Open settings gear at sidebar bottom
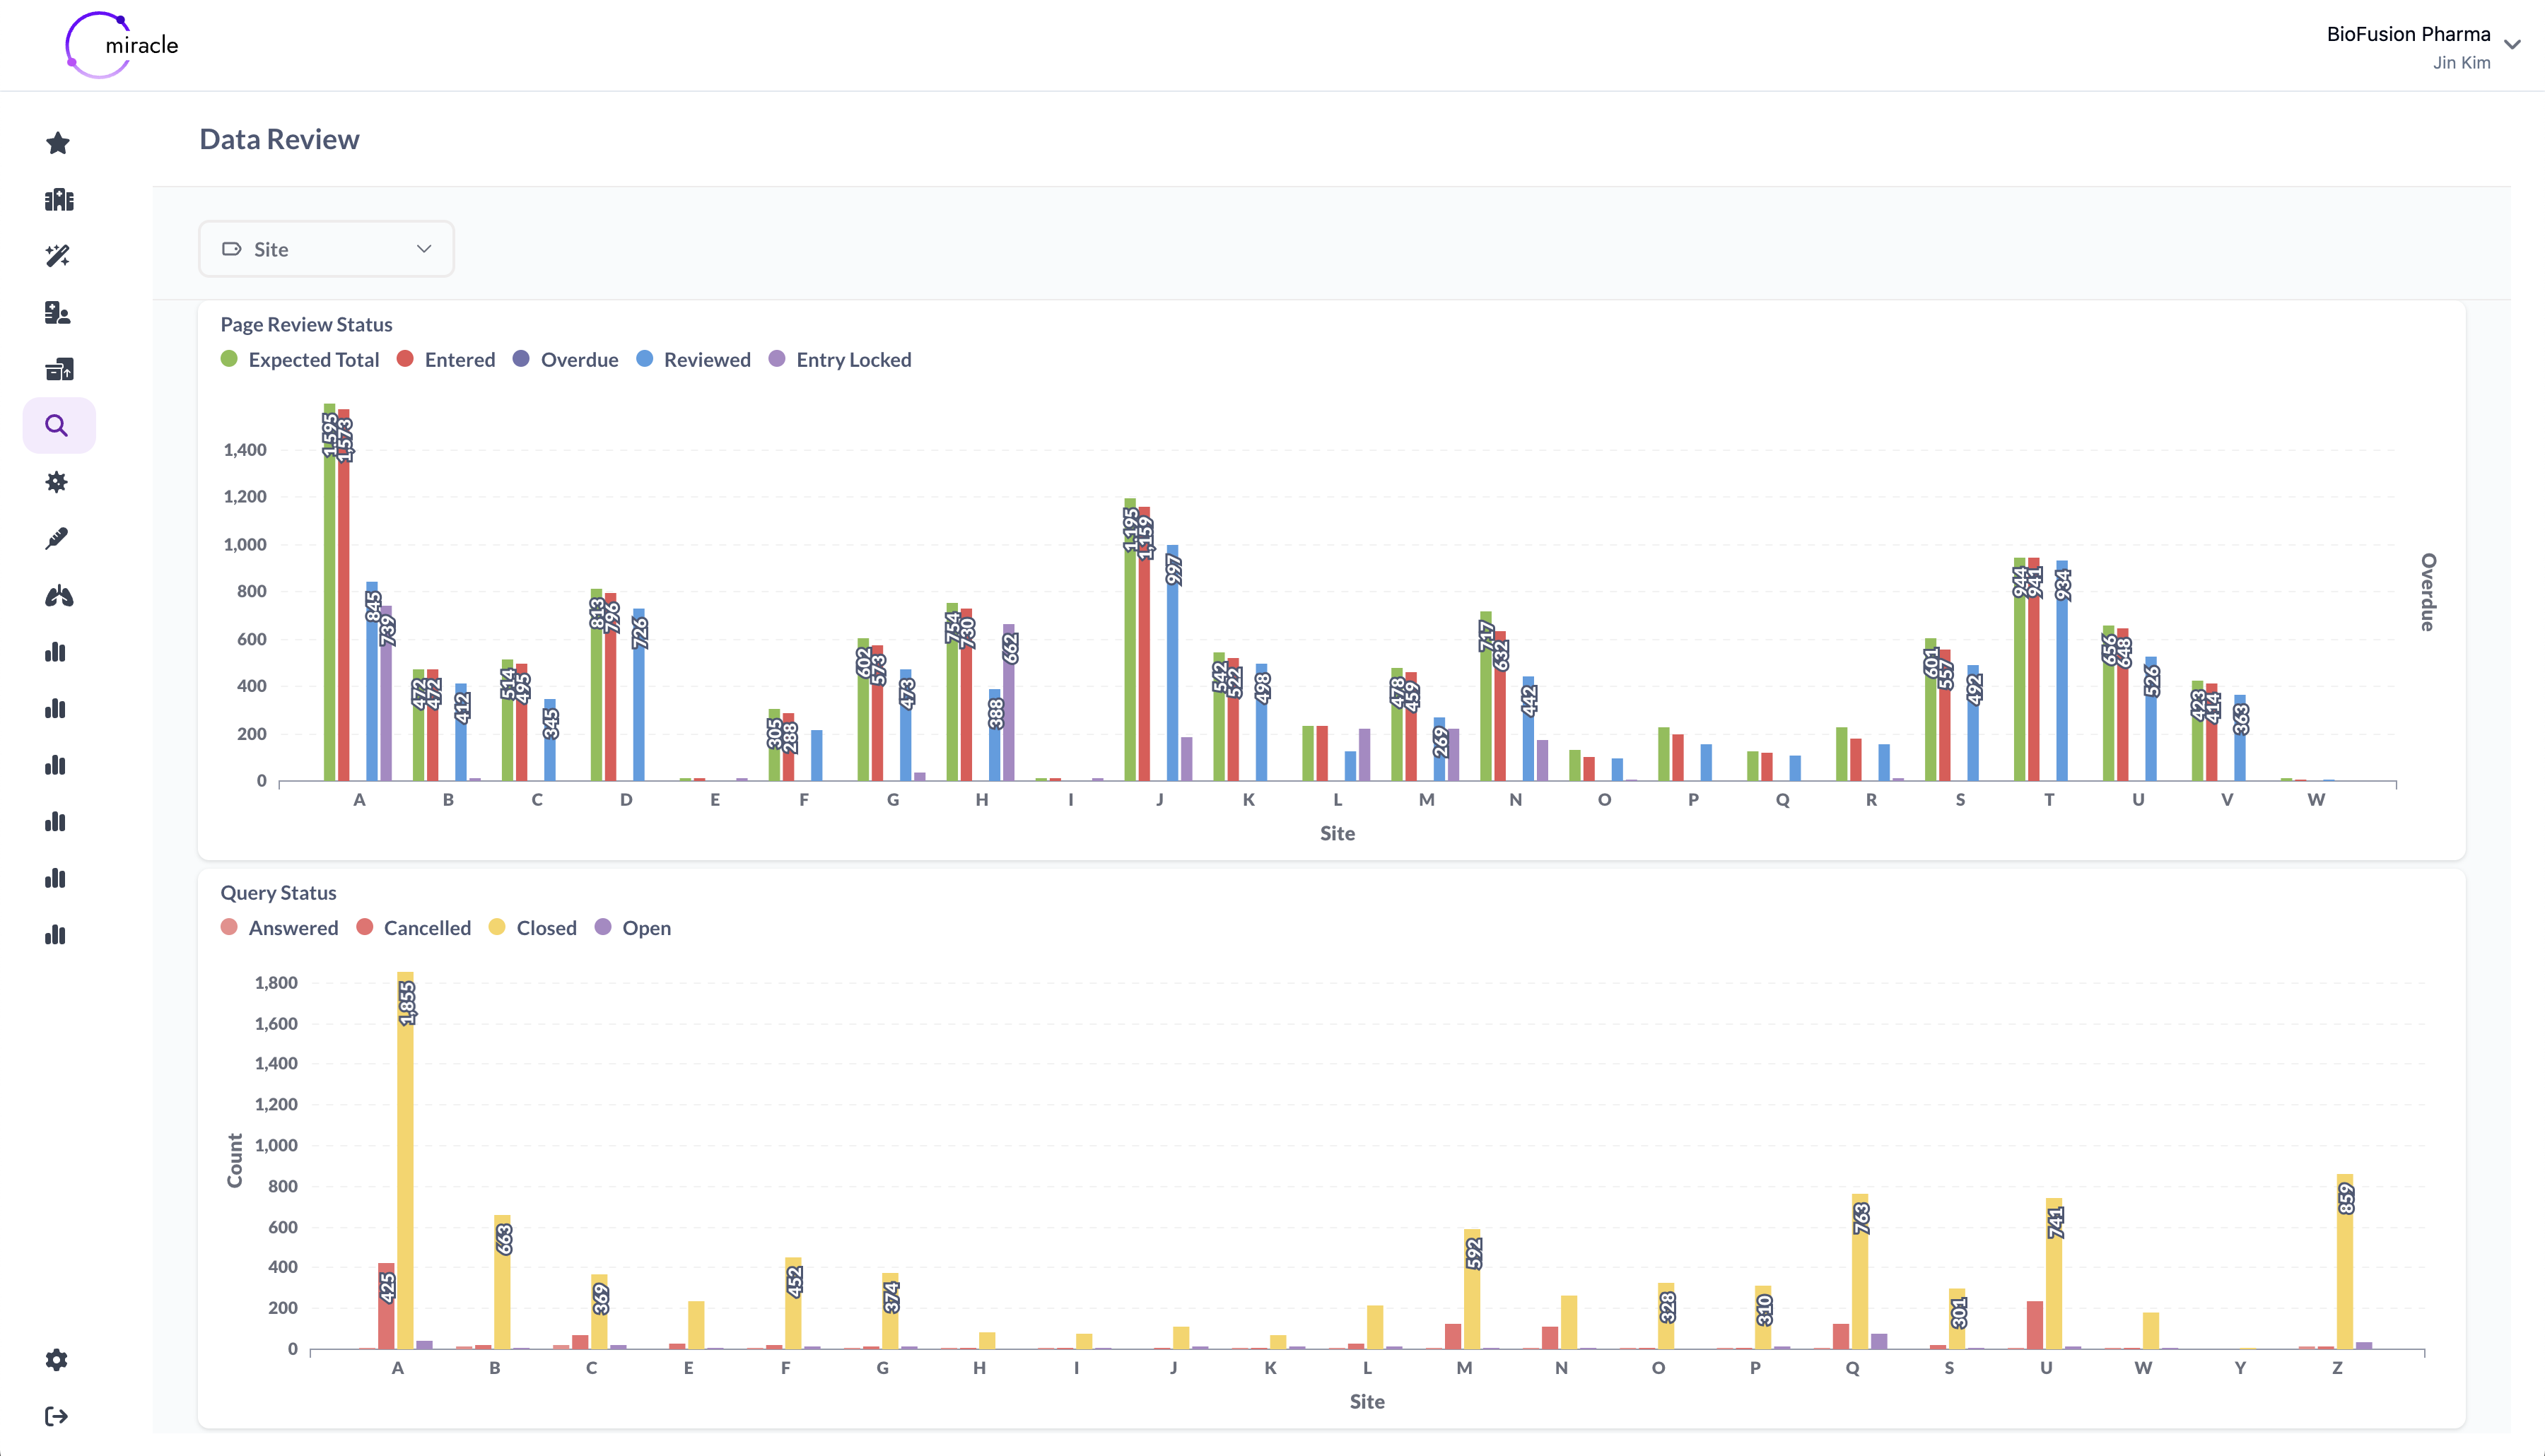This screenshot has height=1456, width=2545. point(57,1360)
